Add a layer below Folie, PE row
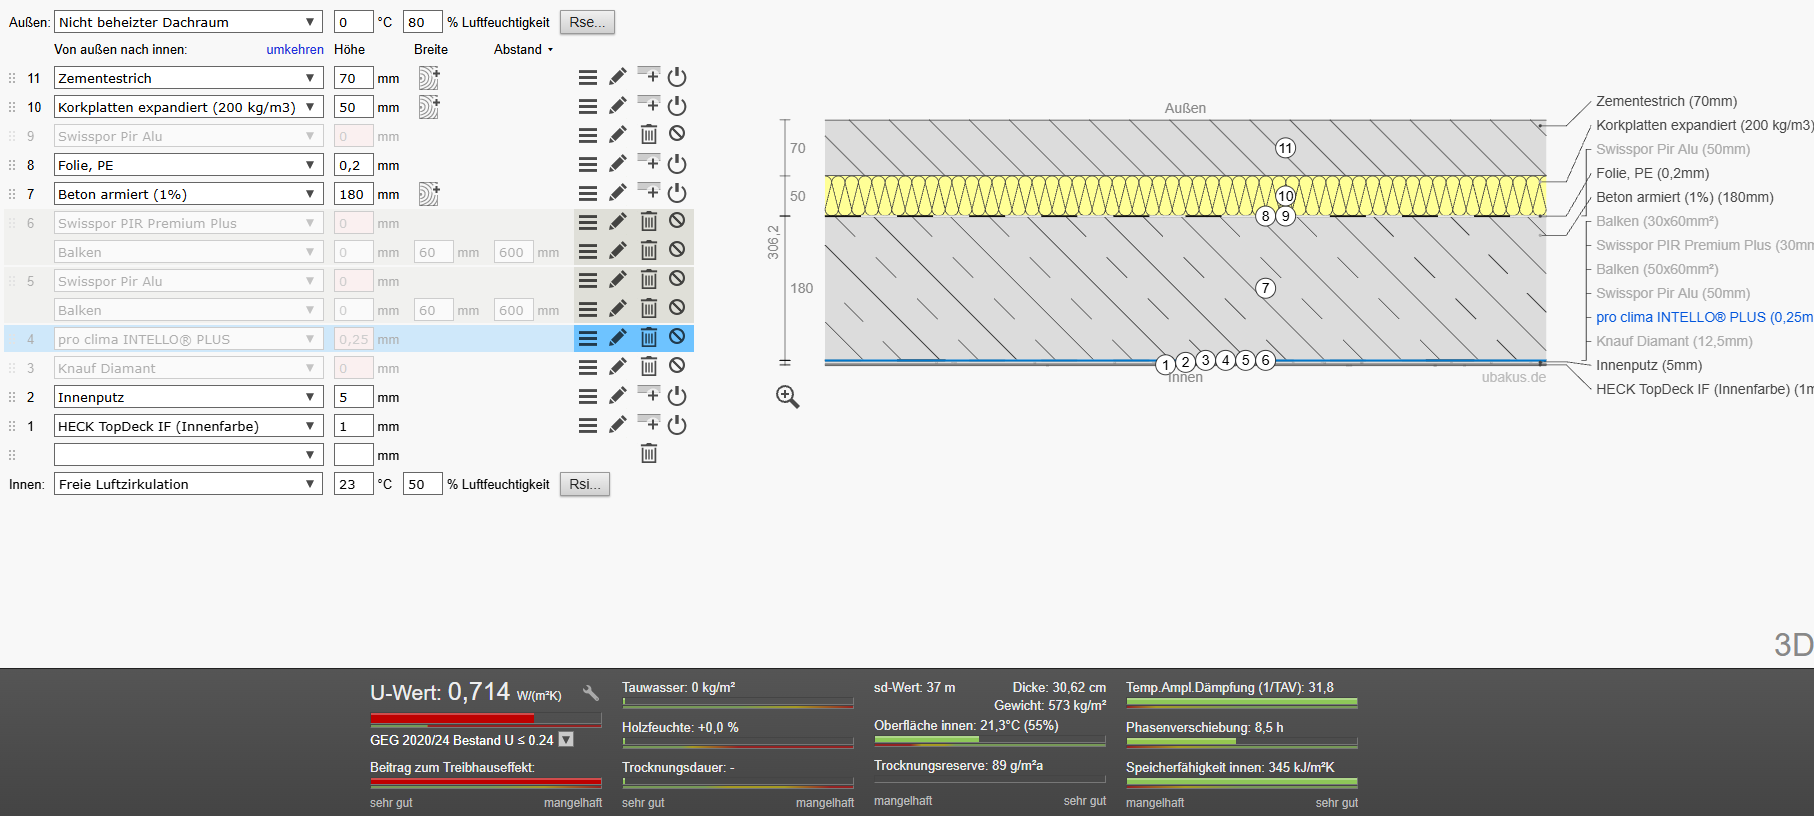Image resolution: width=1814 pixels, height=816 pixels. pos(649,162)
